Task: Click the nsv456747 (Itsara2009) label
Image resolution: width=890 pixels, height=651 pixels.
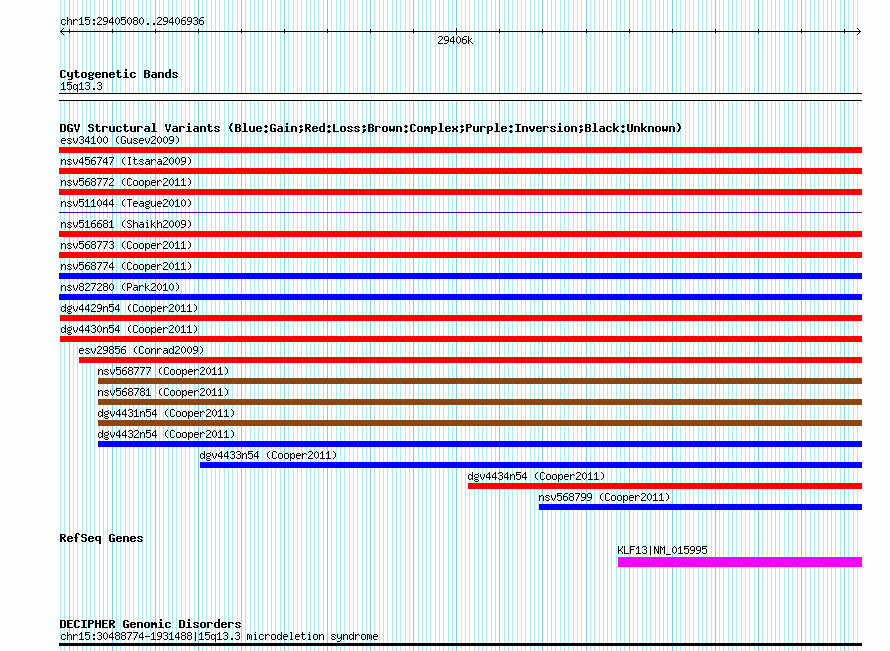Action: click(x=126, y=161)
